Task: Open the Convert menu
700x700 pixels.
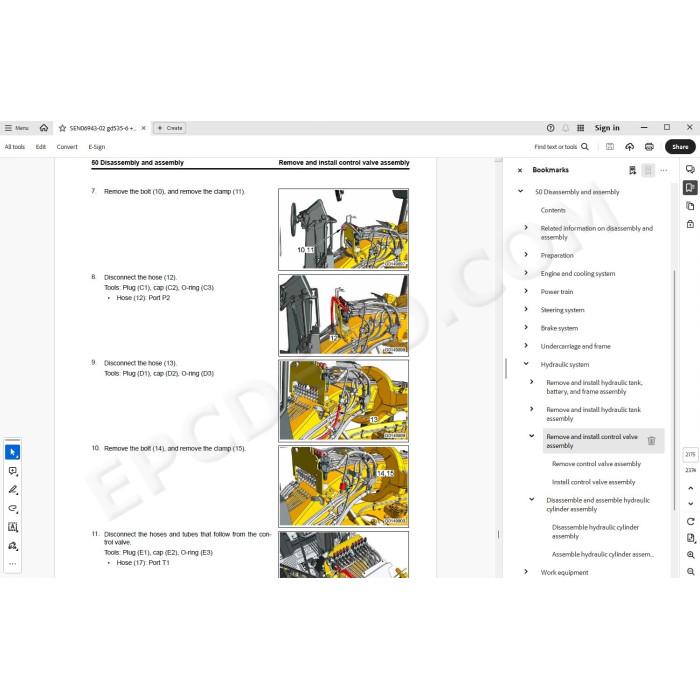Action: (x=67, y=147)
